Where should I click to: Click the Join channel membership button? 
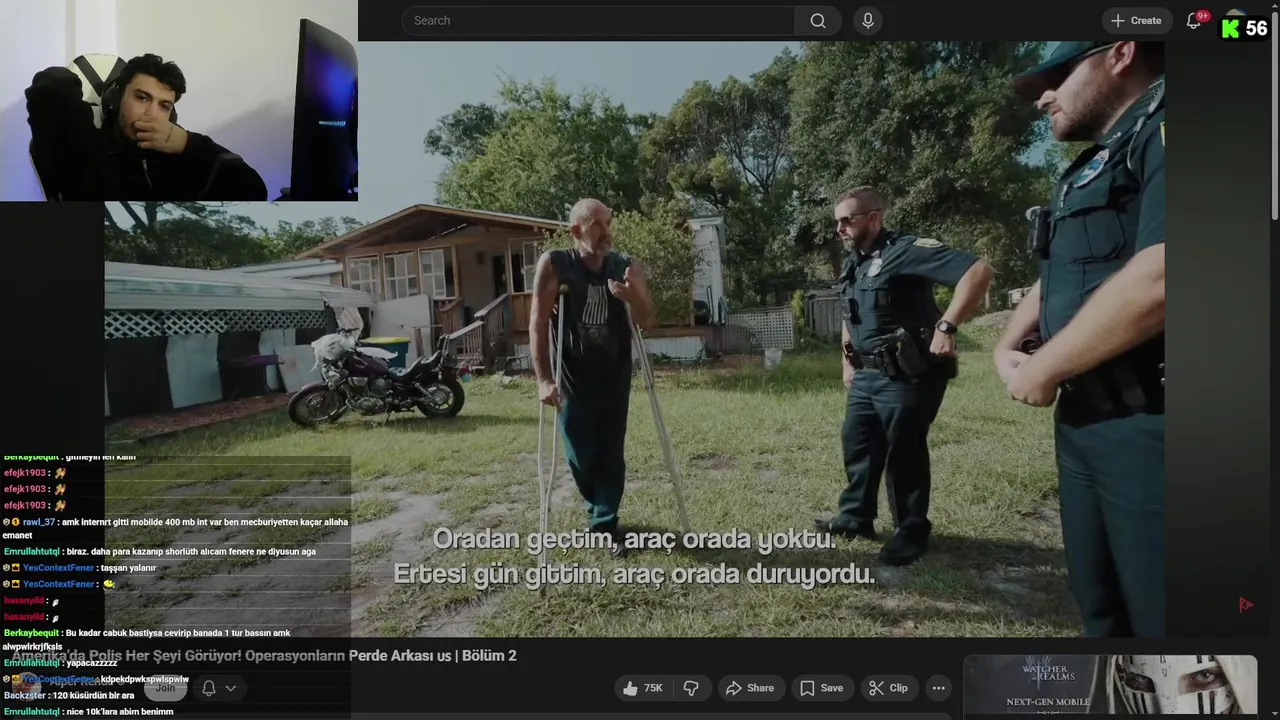coord(165,688)
